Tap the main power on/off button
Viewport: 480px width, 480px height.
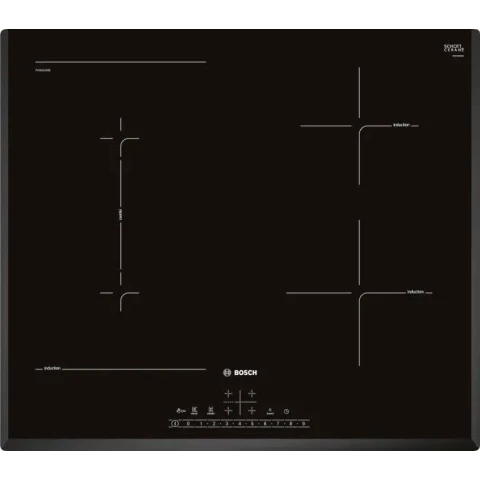click(x=175, y=424)
